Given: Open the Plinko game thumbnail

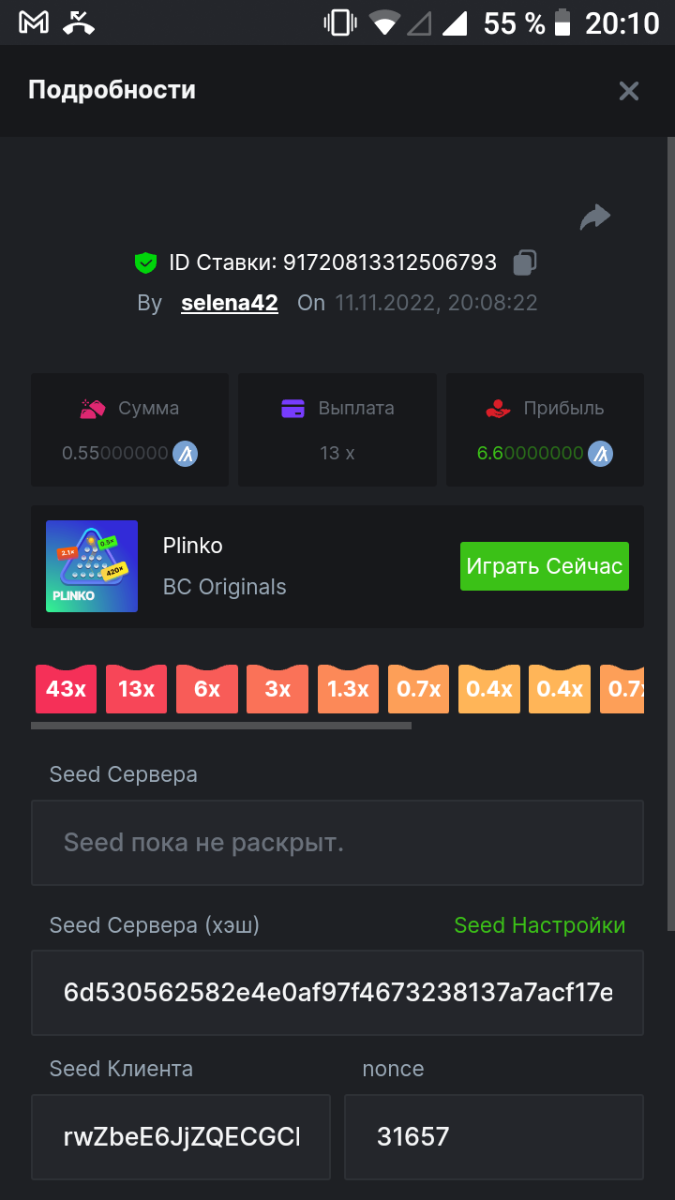Looking at the screenshot, I should (92, 566).
